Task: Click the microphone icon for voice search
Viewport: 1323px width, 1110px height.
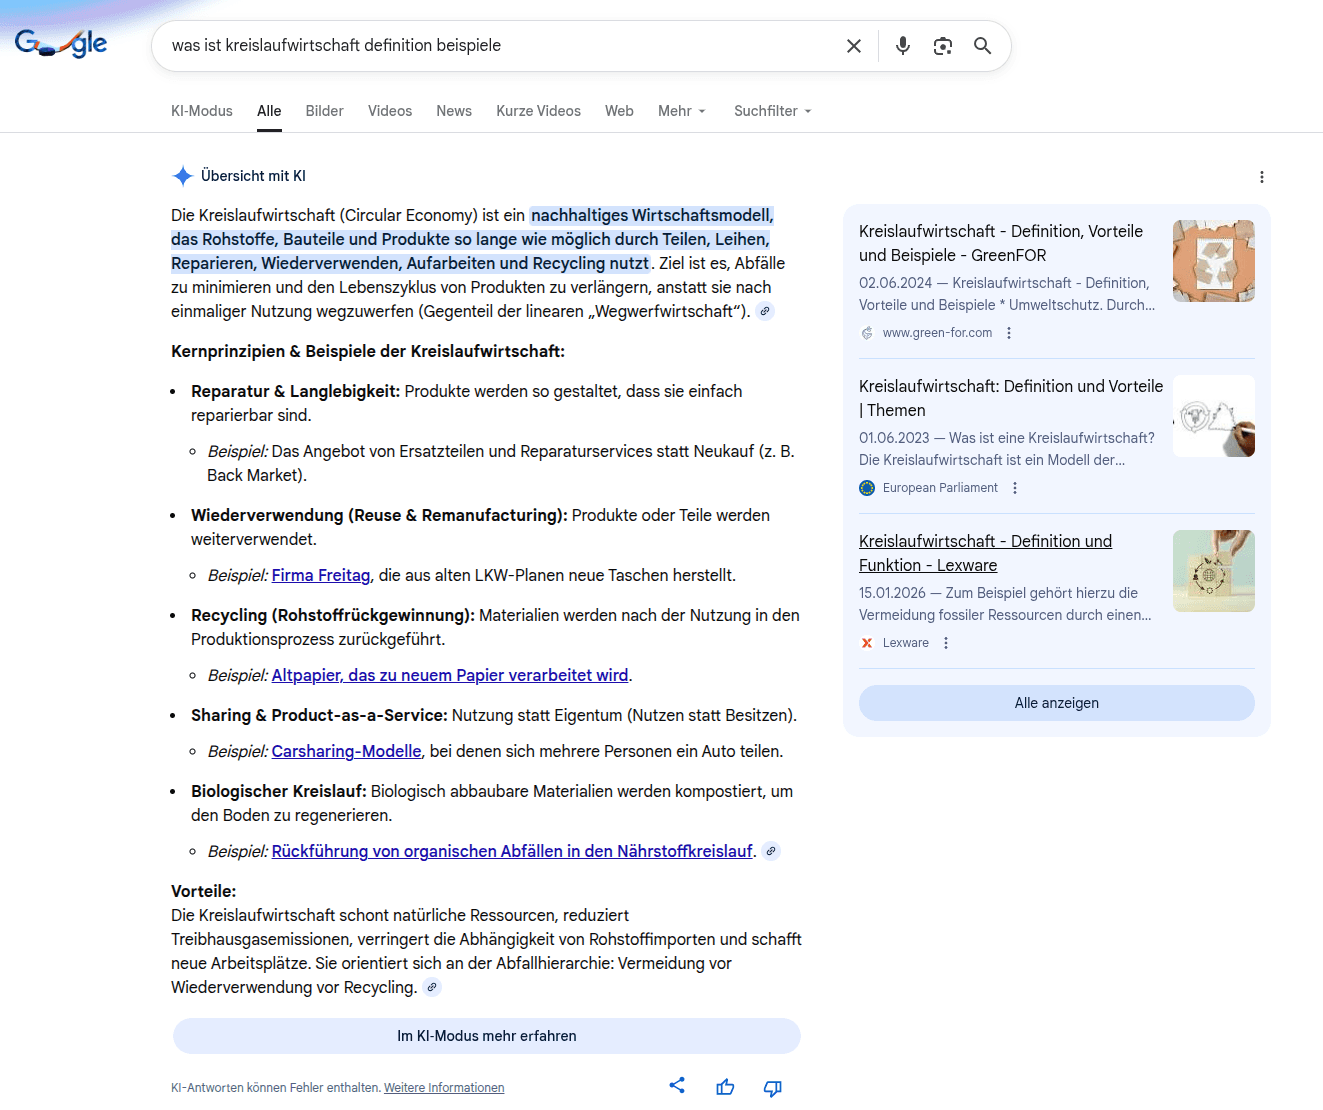Action: 902,45
